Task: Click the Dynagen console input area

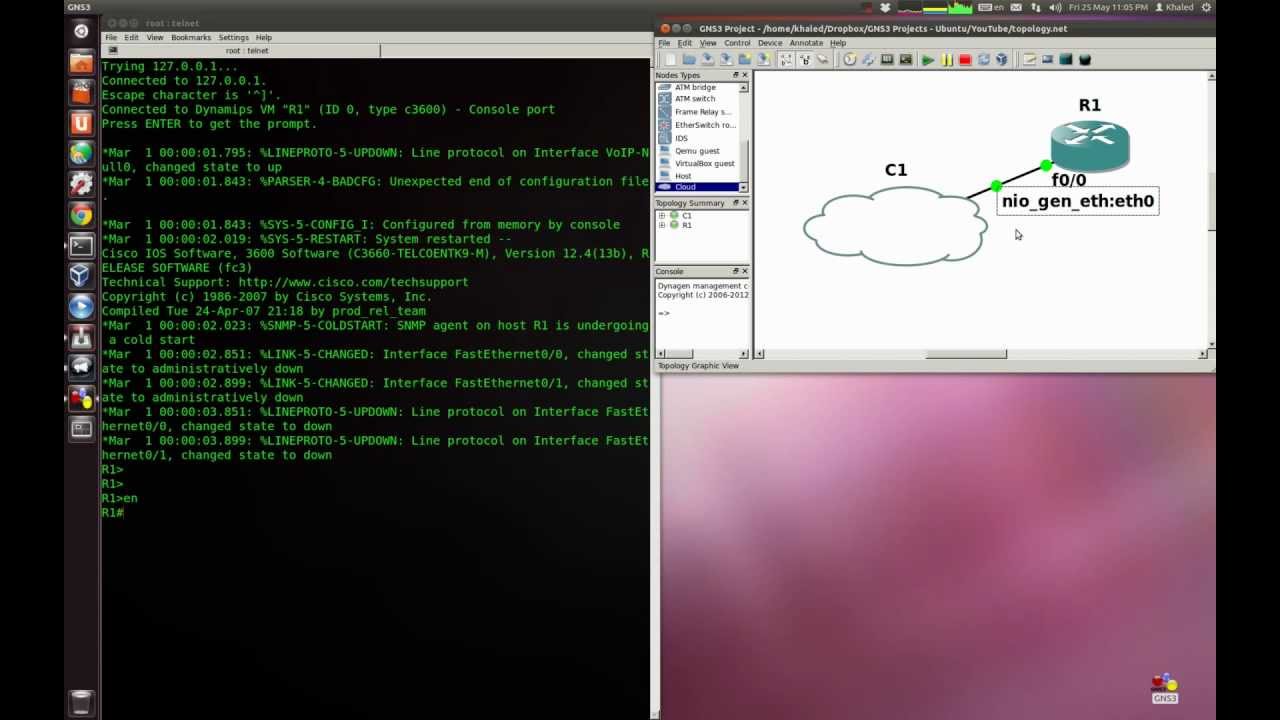Action: pos(702,313)
